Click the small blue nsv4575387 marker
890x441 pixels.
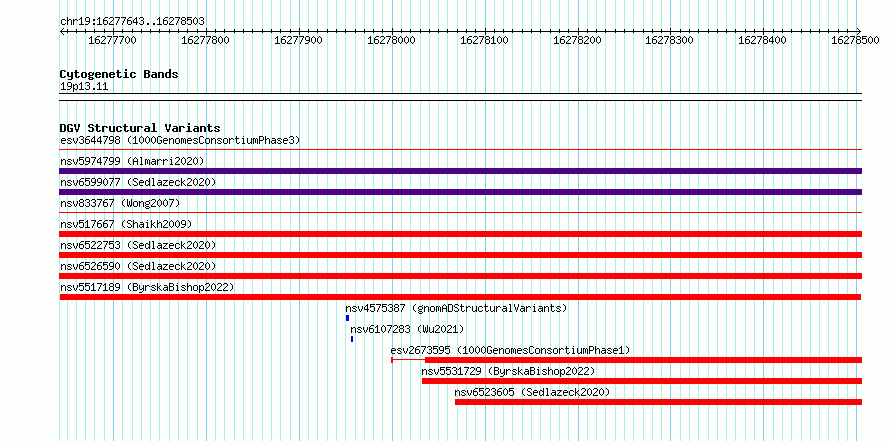pos(347,318)
